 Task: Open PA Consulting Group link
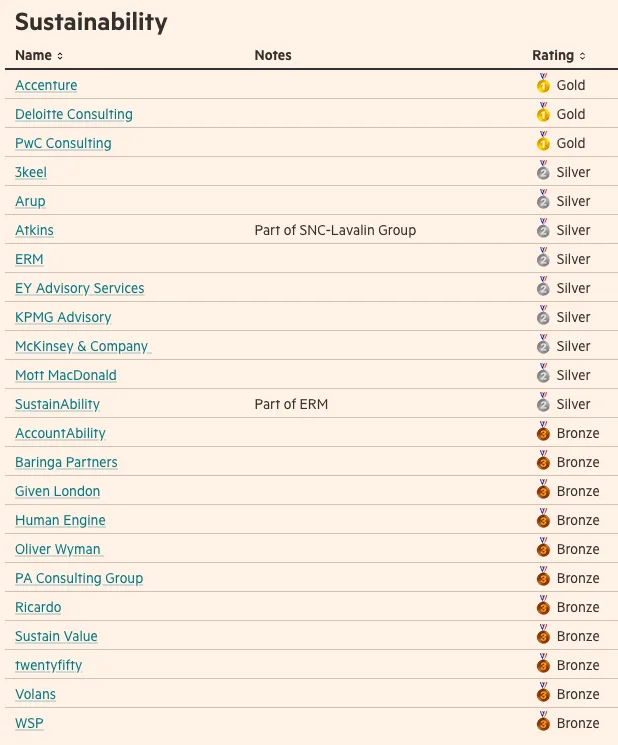79,578
